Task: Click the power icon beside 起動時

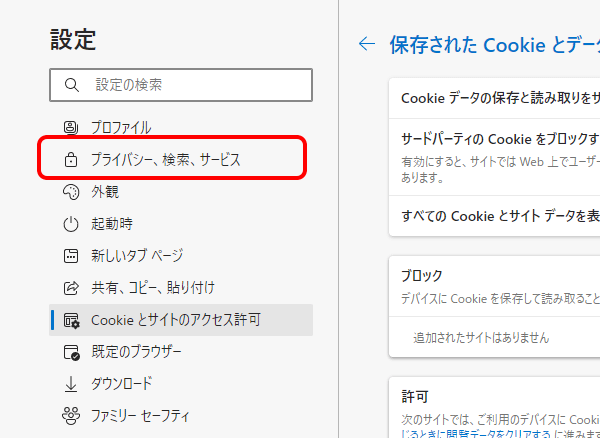Action: click(71, 224)
